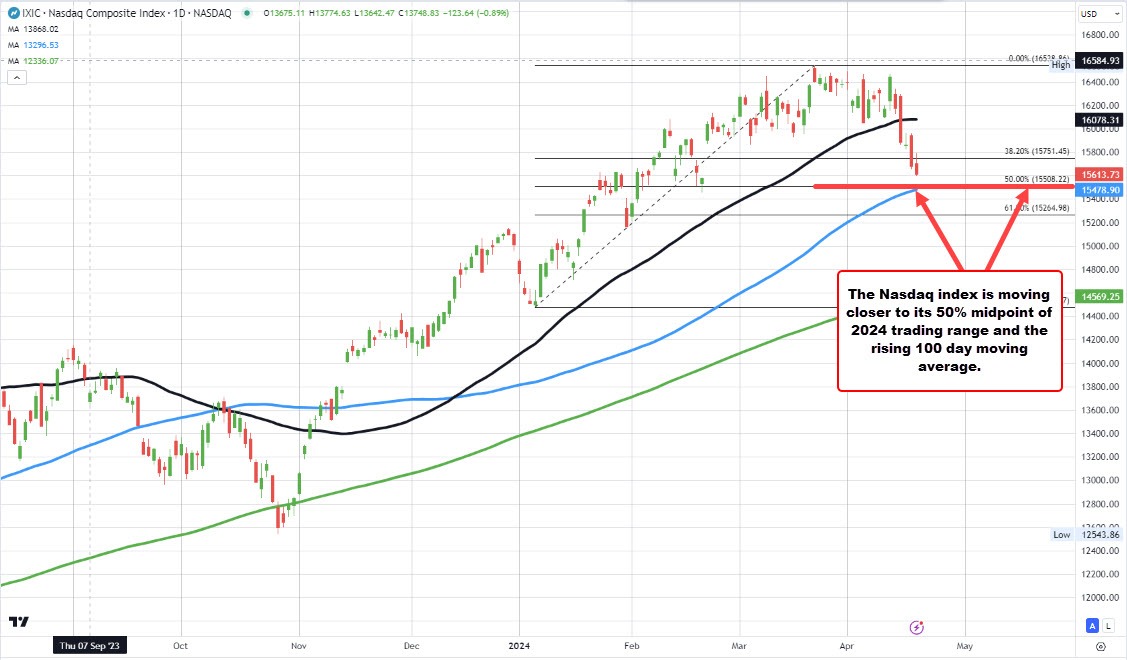Screen dimensions: 1127x660
Task: Click the green market status dot
Action: pos(246,13)
